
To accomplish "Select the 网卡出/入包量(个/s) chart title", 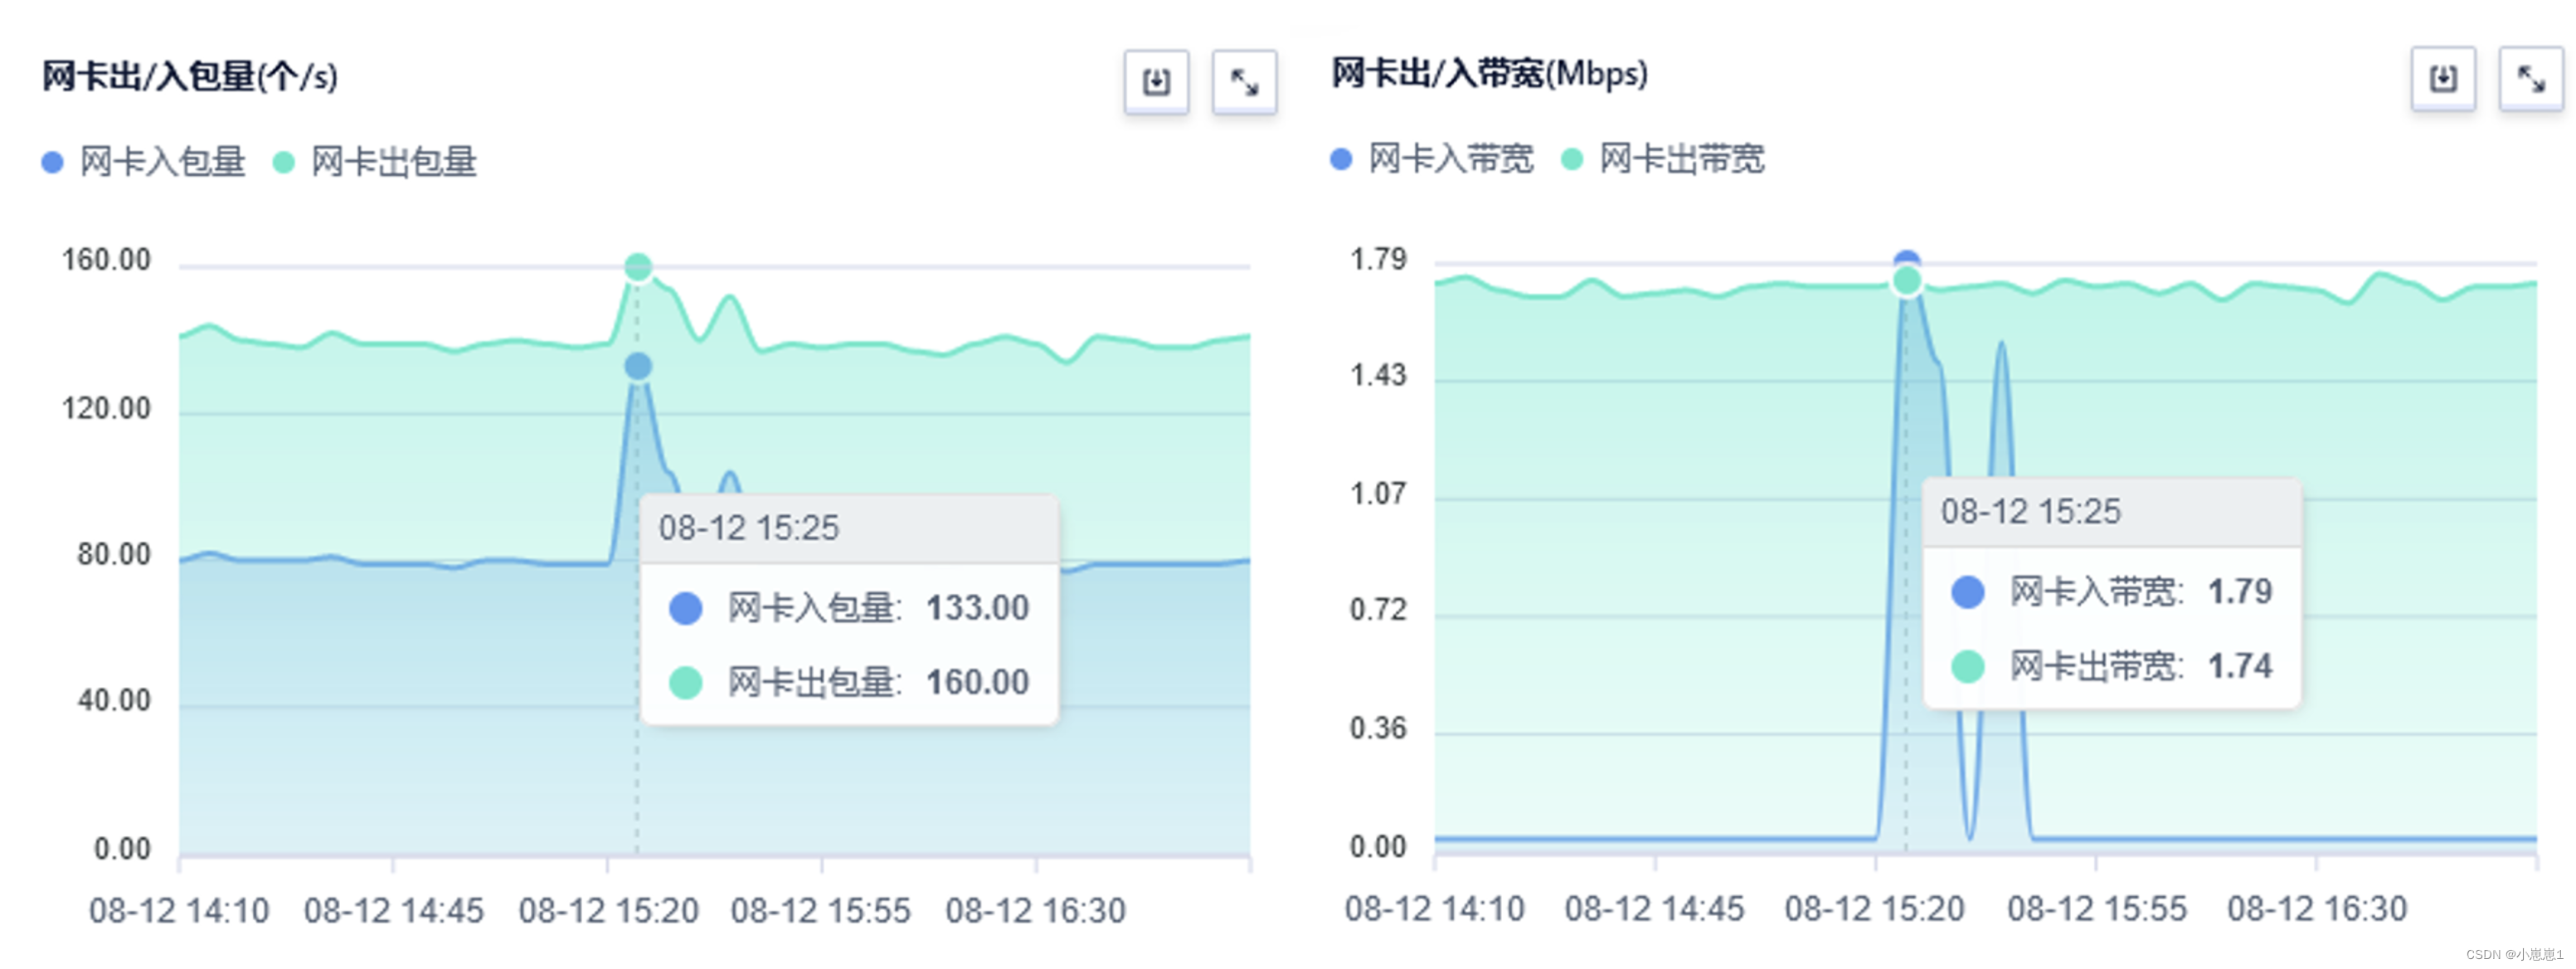I will pyautogui.click(x=190, y=76).
